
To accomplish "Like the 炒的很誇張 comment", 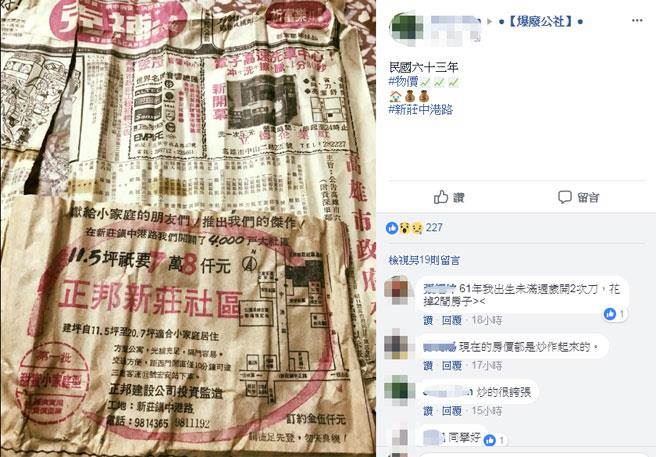I will (x=428, y=411).
